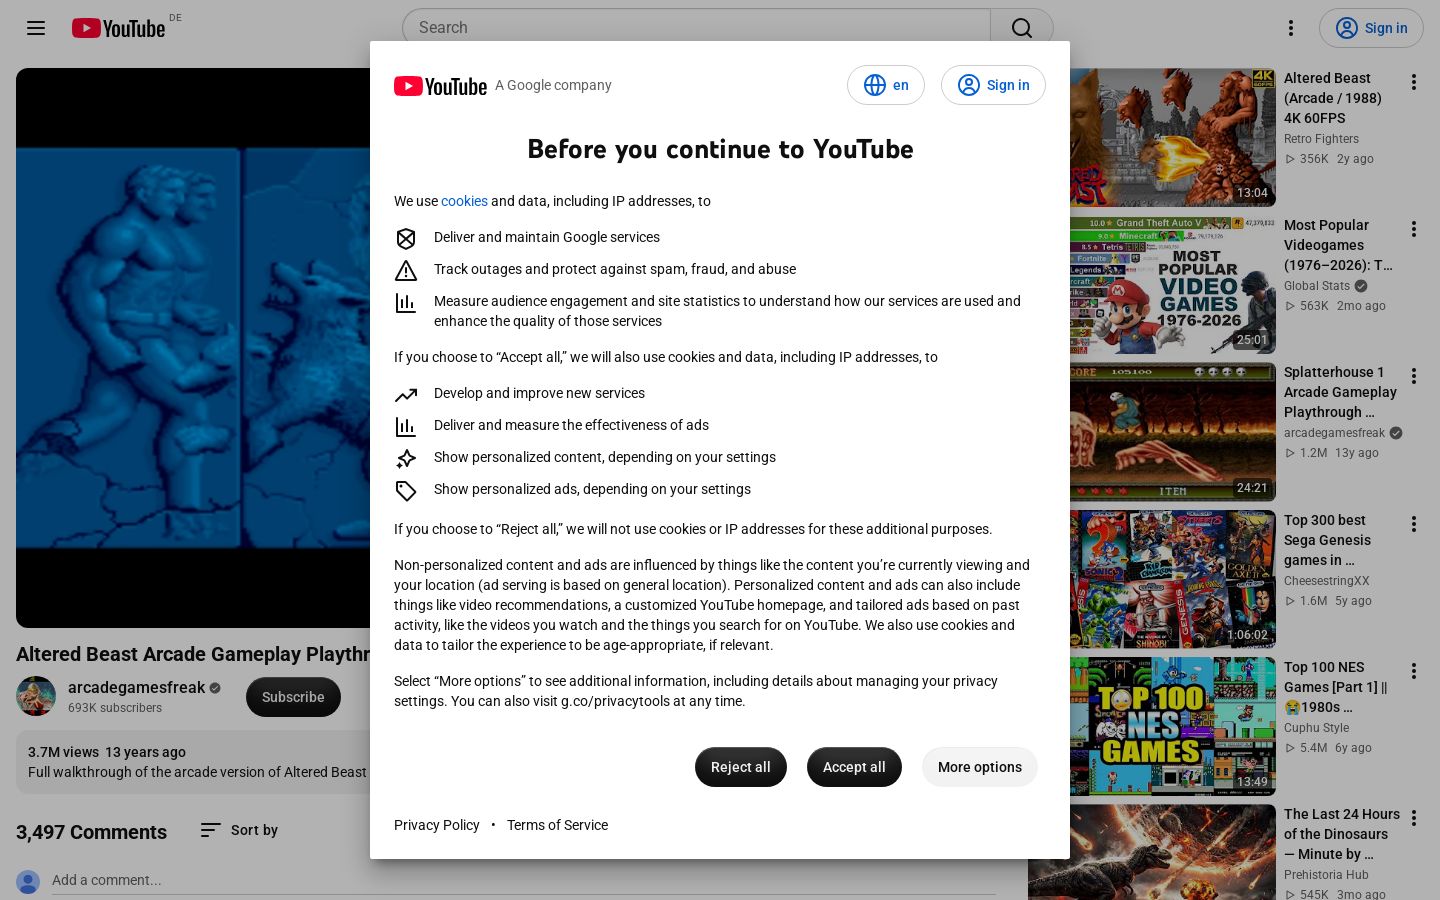This screenshot has height=900, width=1440.
Task: Open the Last 24 Hours of Dinosaurs thumbnail
Action: [1173, 852]
